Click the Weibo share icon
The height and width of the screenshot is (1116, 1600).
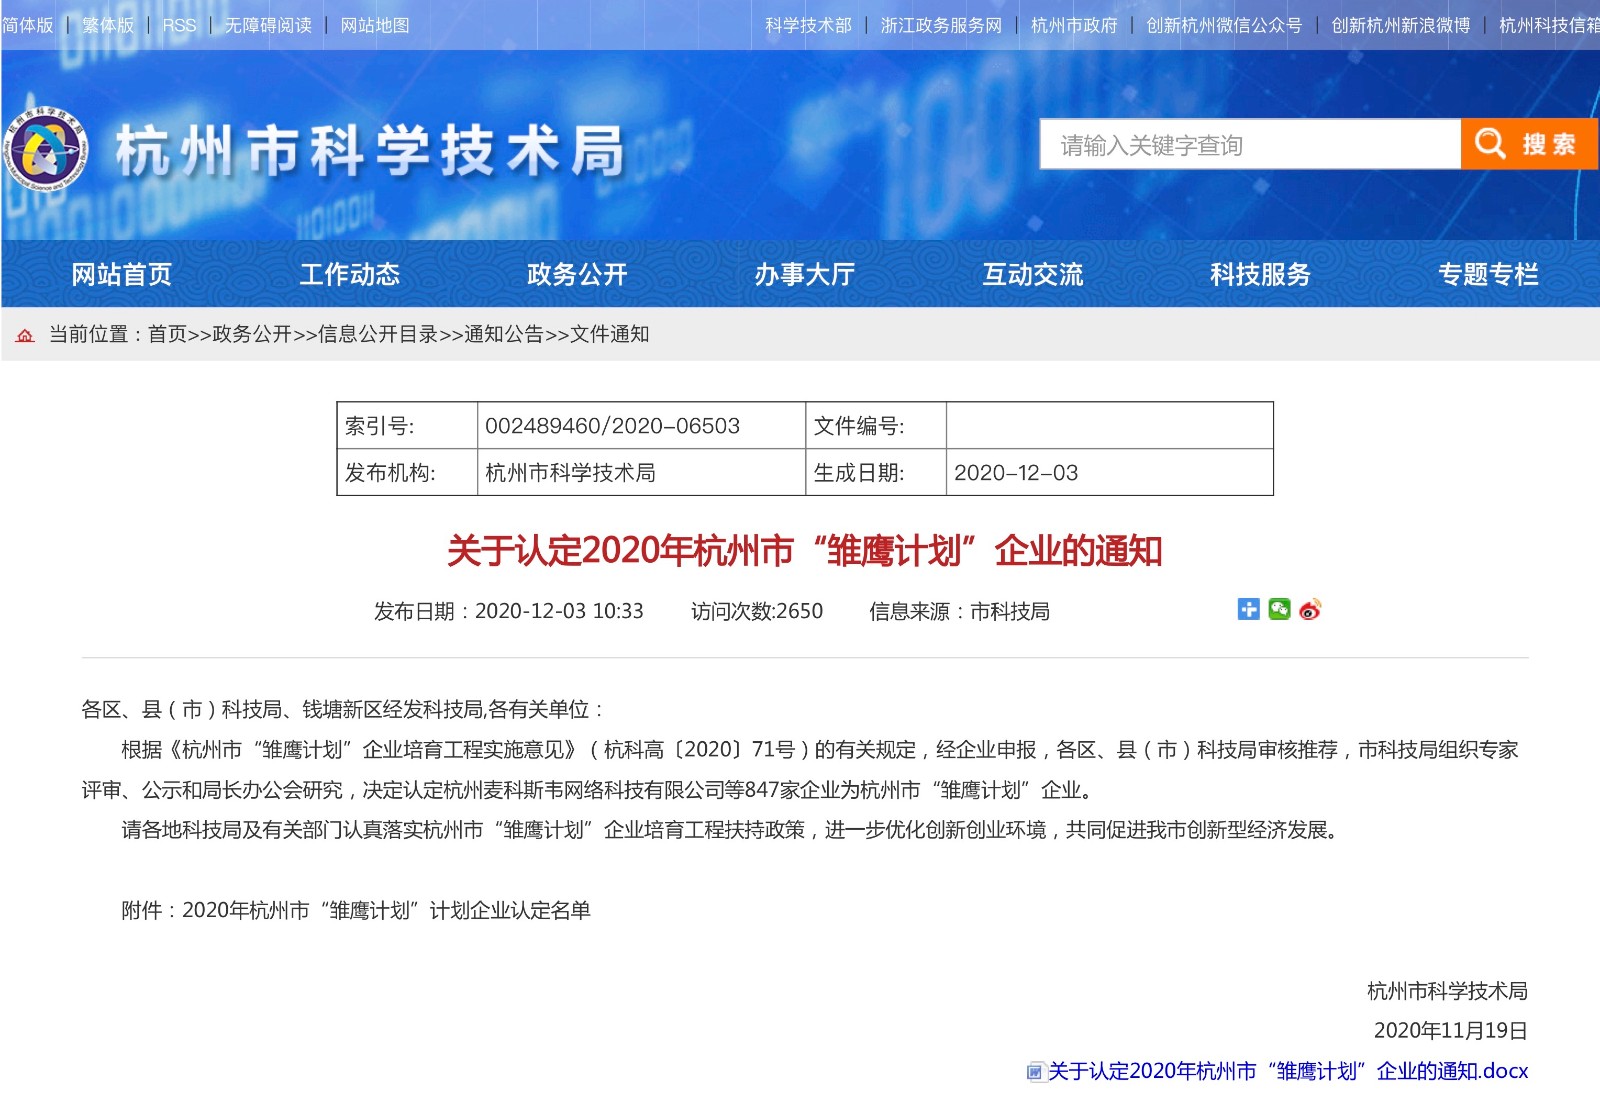click(1310, 609)
